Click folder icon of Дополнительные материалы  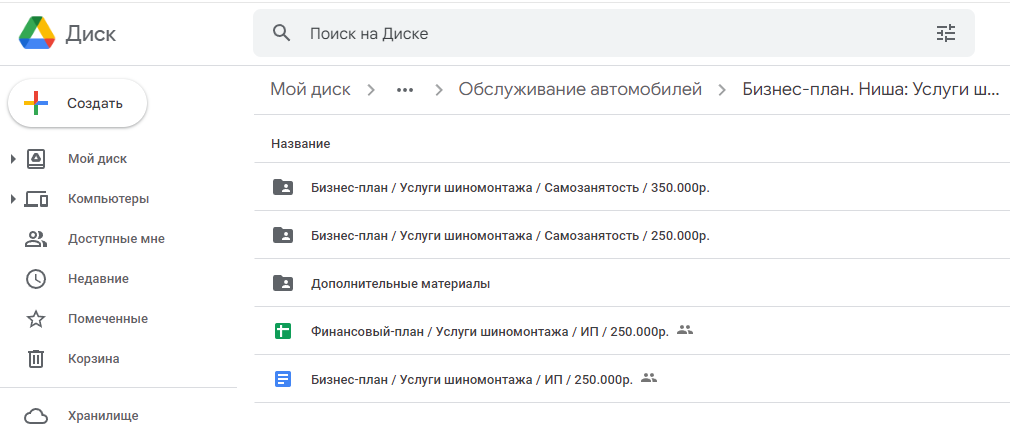pos(283,283)
